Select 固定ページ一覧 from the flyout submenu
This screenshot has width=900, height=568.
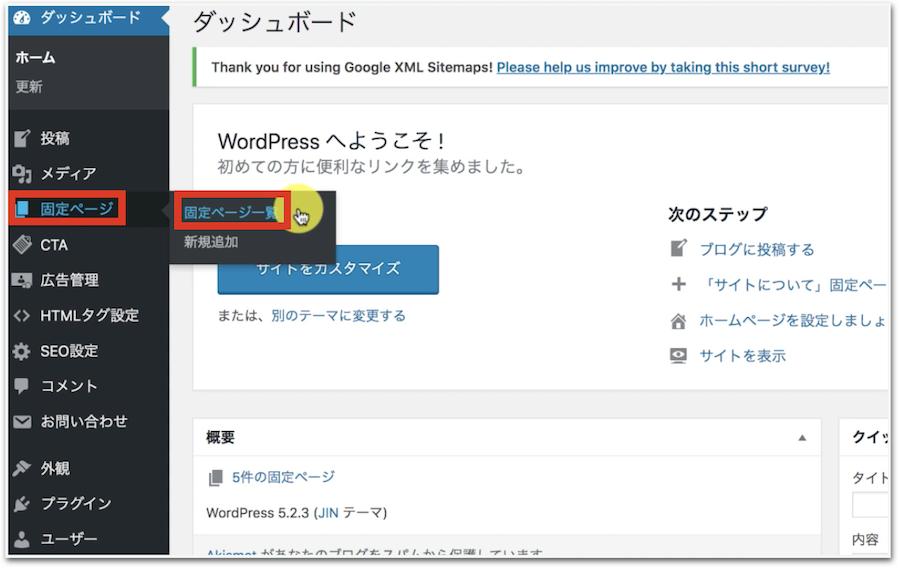[231, 212]
